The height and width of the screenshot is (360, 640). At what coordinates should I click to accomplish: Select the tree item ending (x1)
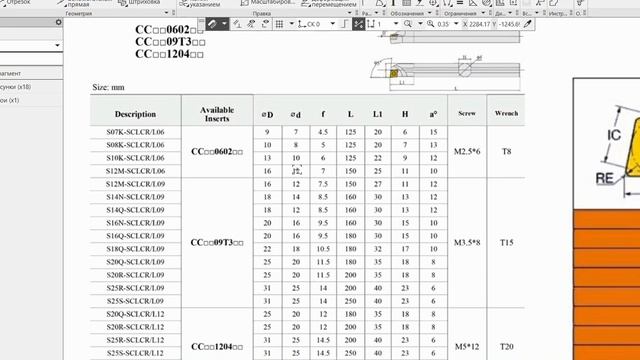[x=10, y=100]
